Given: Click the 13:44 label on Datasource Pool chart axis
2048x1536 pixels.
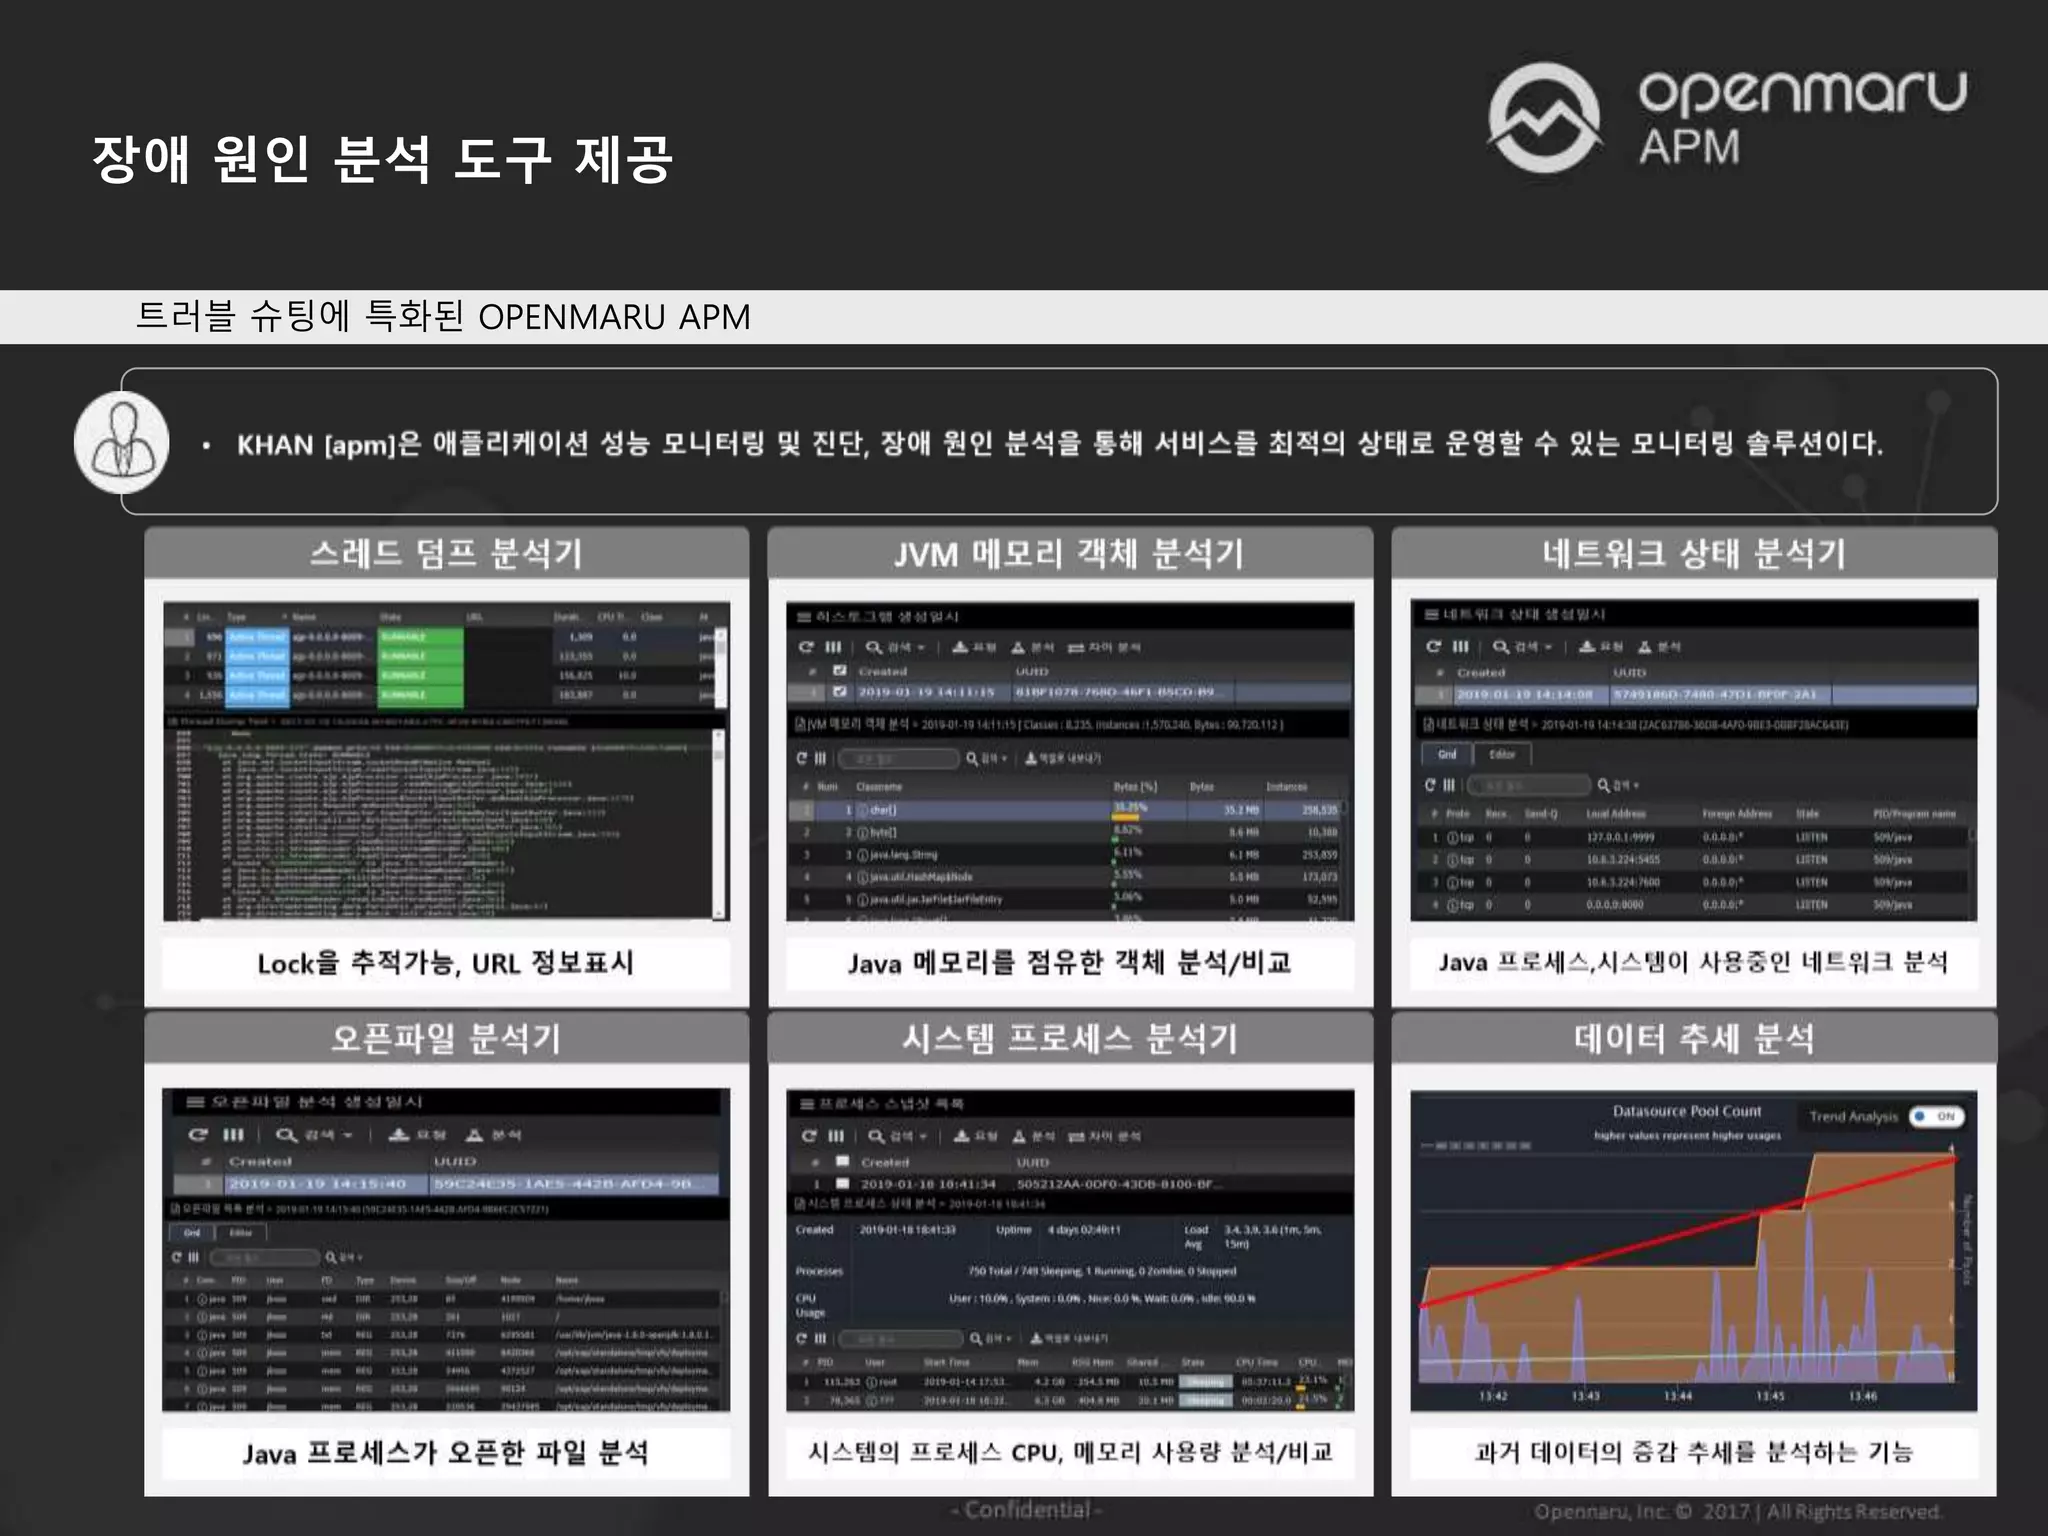Looking at the screenshot, I should tap(1677, 1395).
